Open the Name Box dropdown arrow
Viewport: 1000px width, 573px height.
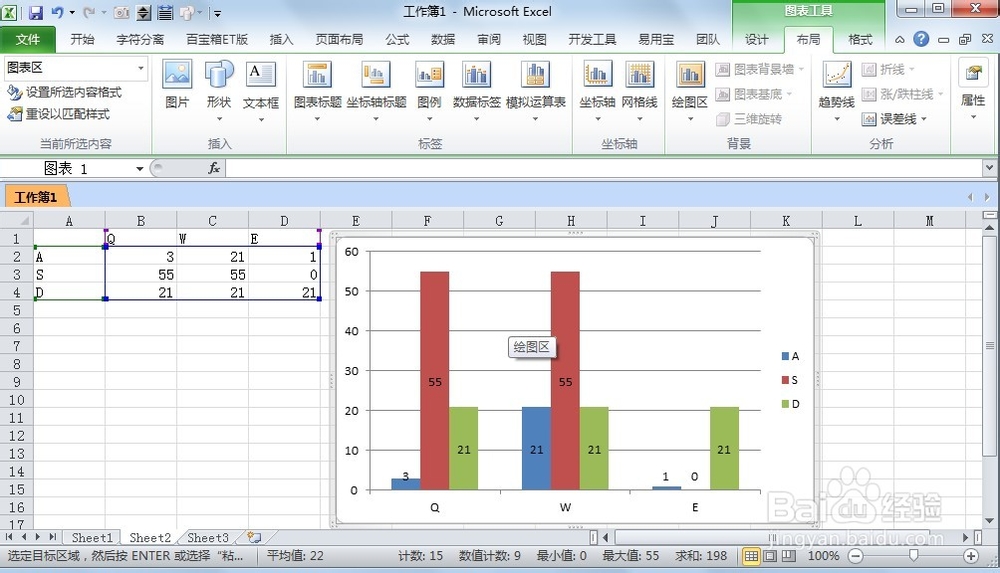pyautogui.click(x=140, y=168)
